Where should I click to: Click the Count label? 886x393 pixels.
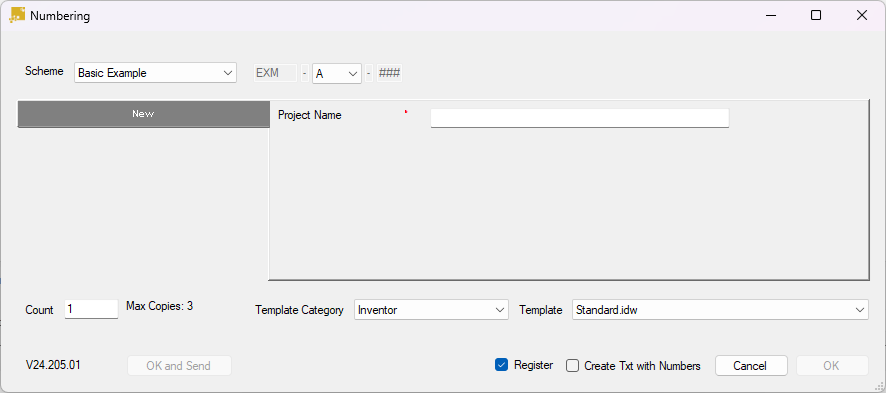point(40,309)
